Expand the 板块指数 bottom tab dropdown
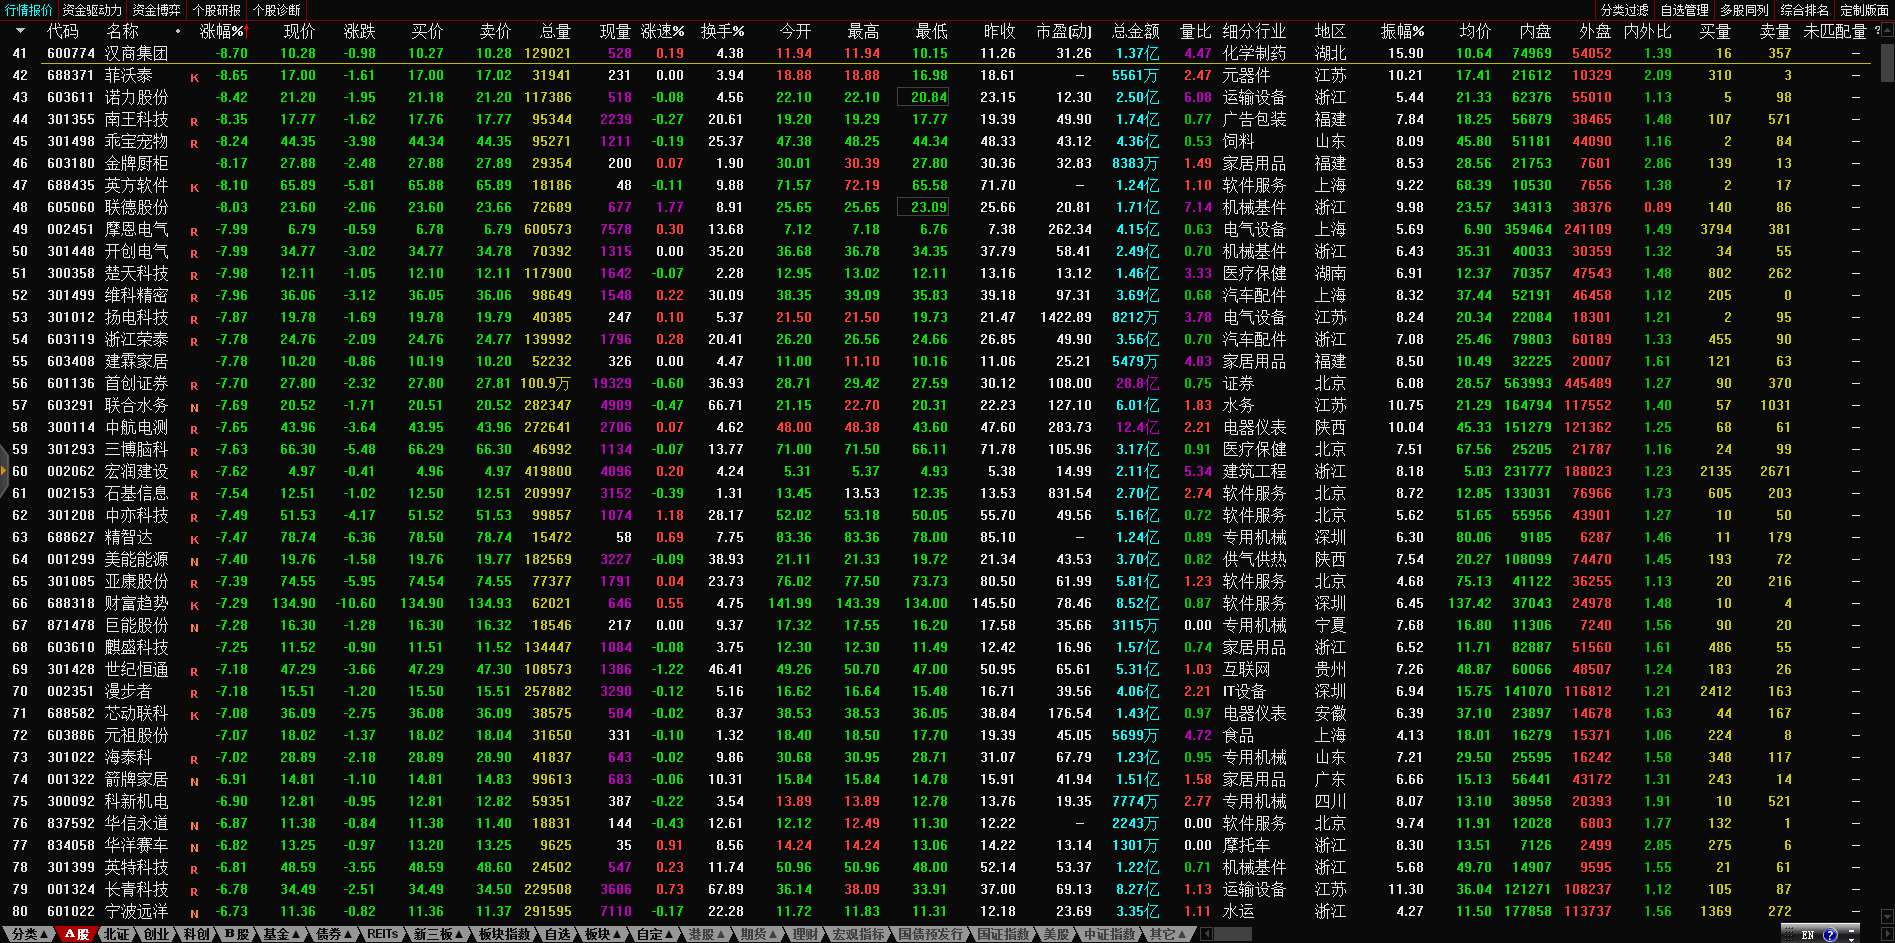The width and height of the screenshot is (1895, 943). click(504, 934)
